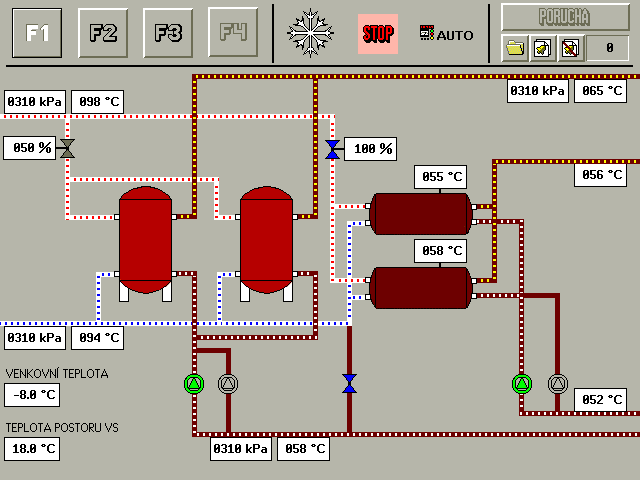Click the crossed-out bell mute icon
640x480 pixels.
coord(570,47)
